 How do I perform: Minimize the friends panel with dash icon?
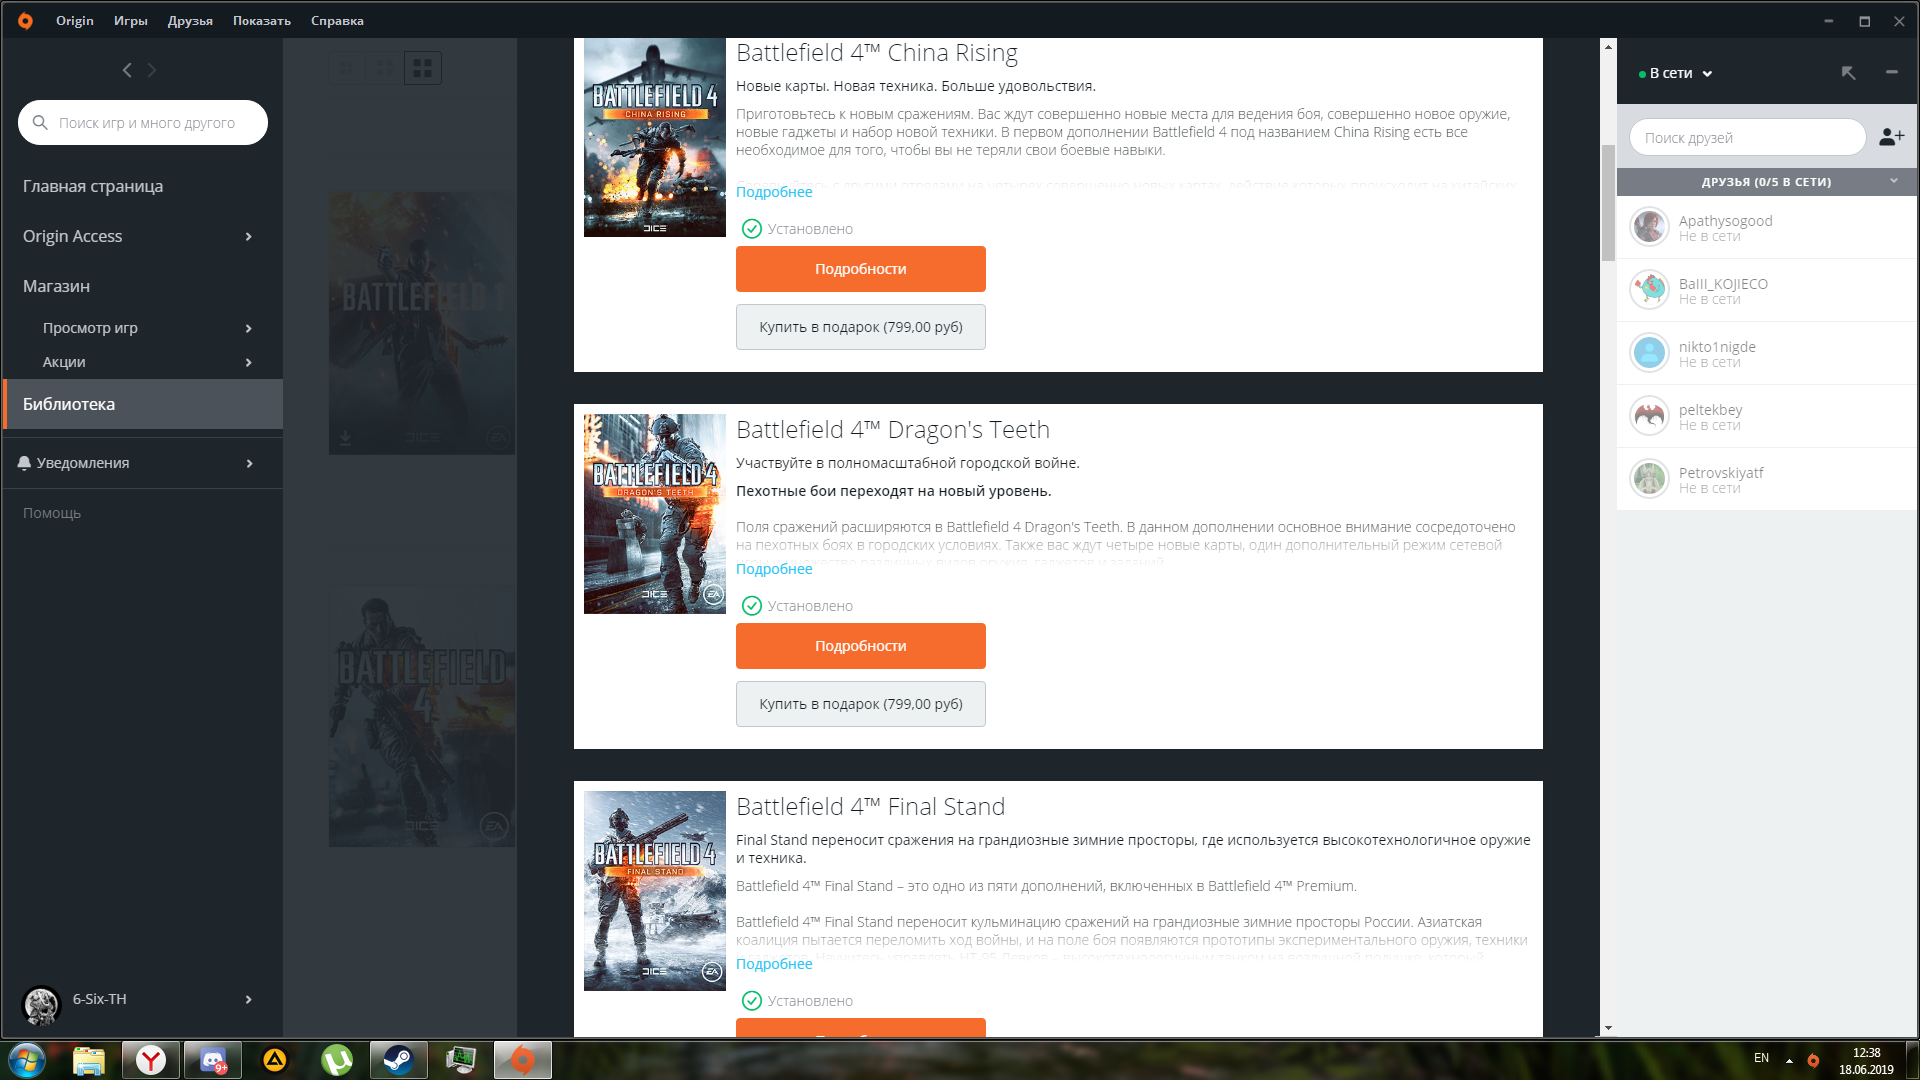tap(1891, 72)
